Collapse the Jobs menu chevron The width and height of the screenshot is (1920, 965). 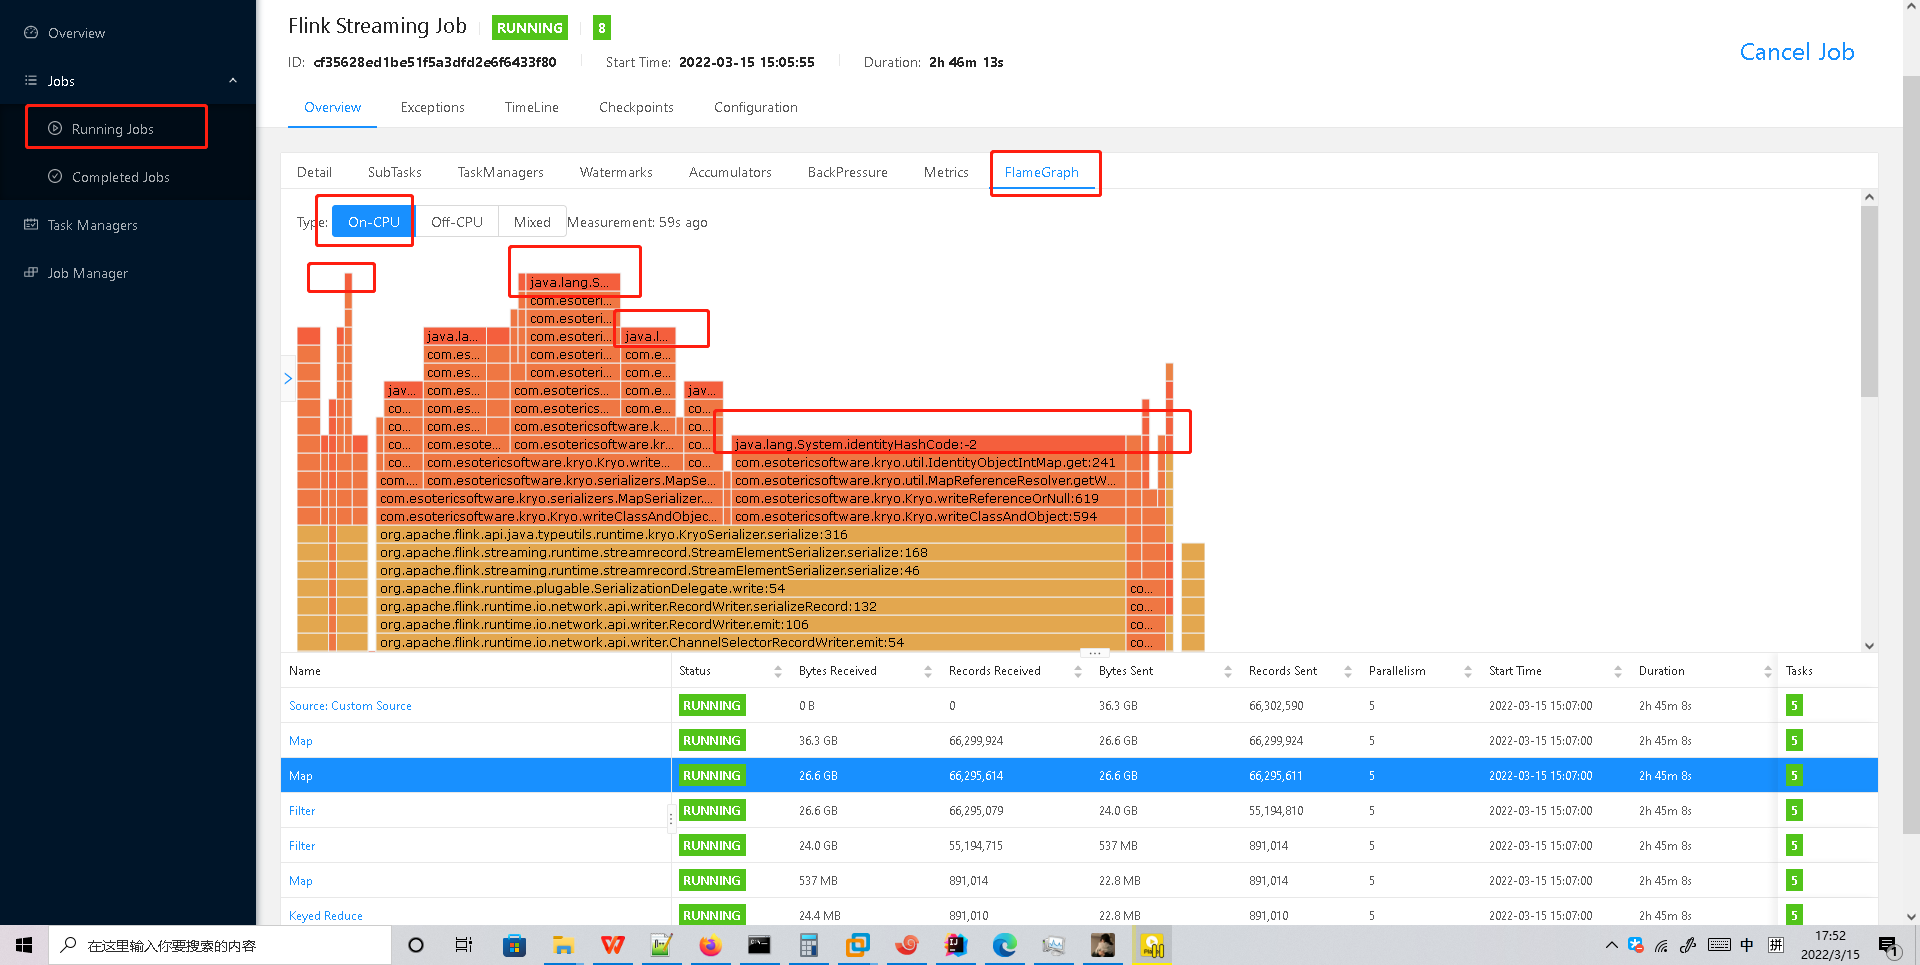pyautogui.click(x=233, y=81)
